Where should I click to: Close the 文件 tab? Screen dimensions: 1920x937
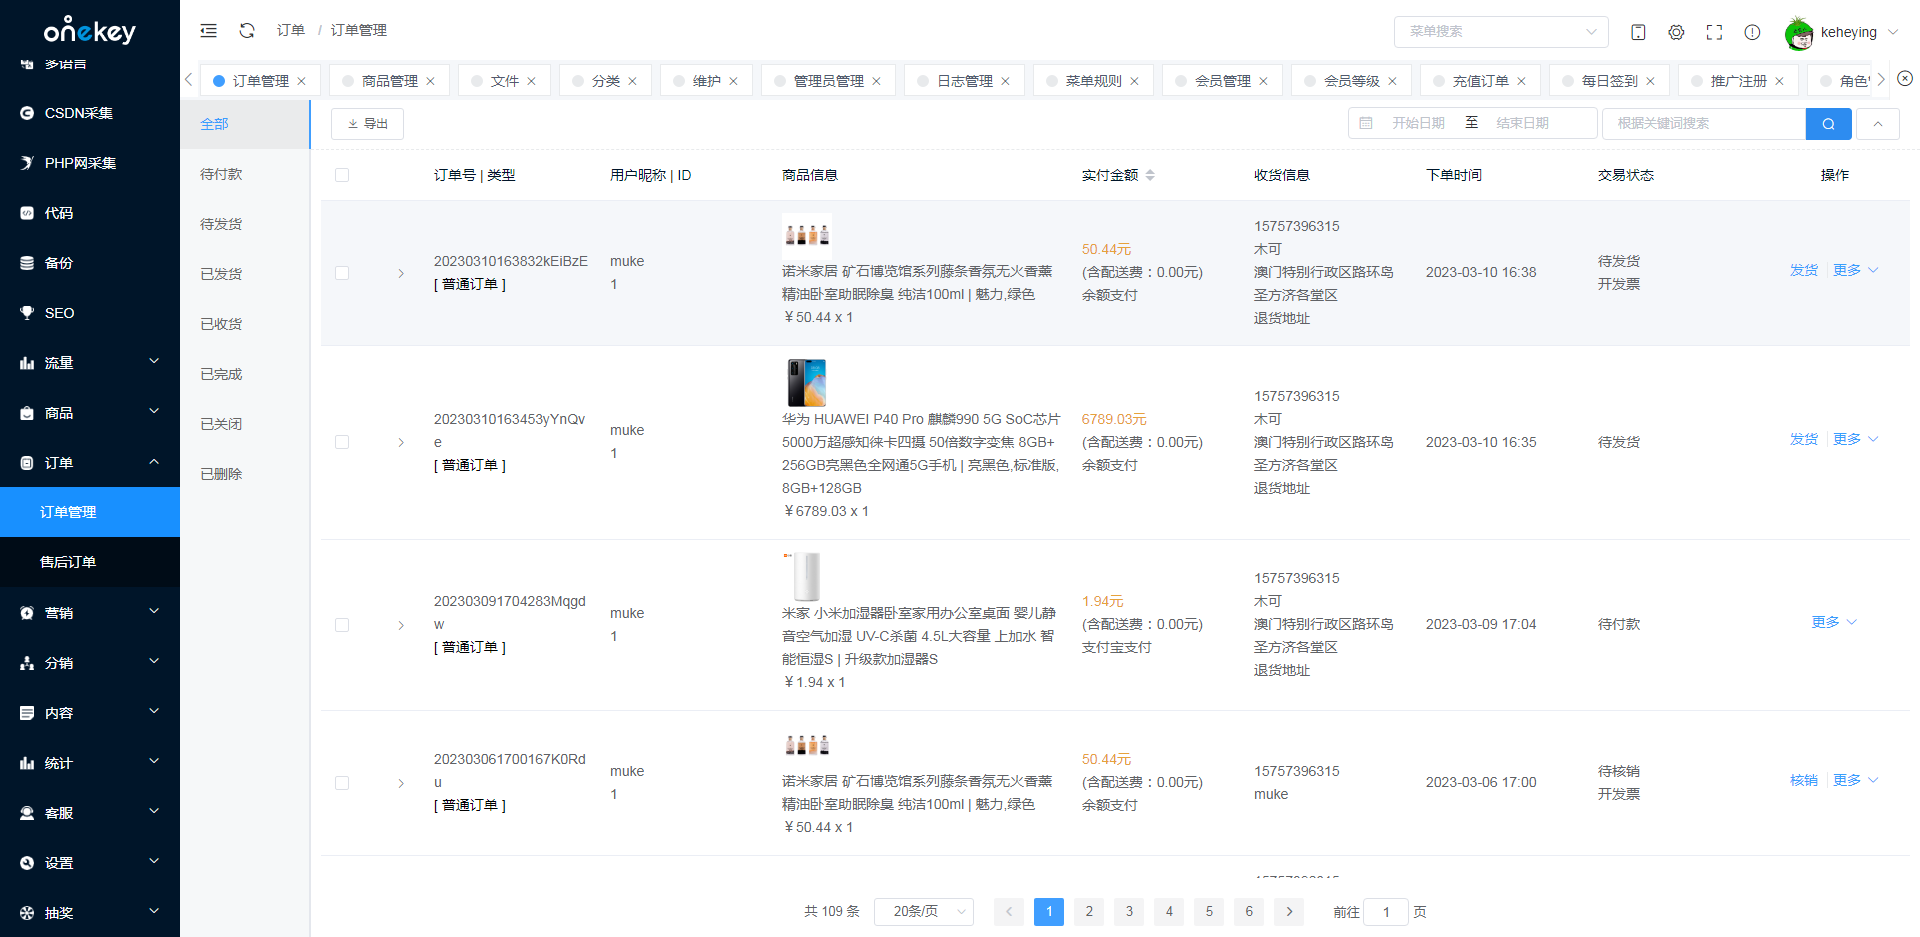[x=531, y=81]
